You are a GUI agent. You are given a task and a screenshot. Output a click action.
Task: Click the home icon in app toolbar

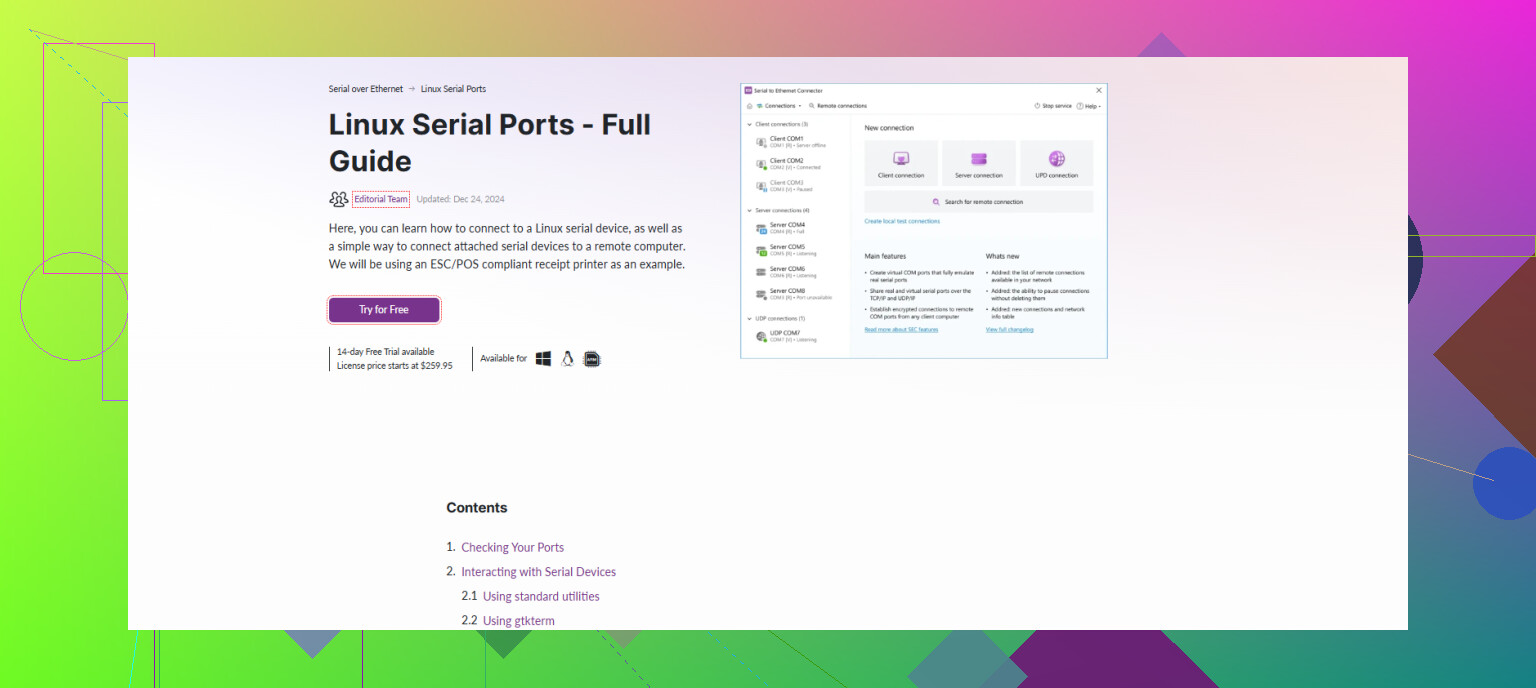point(748,106)
